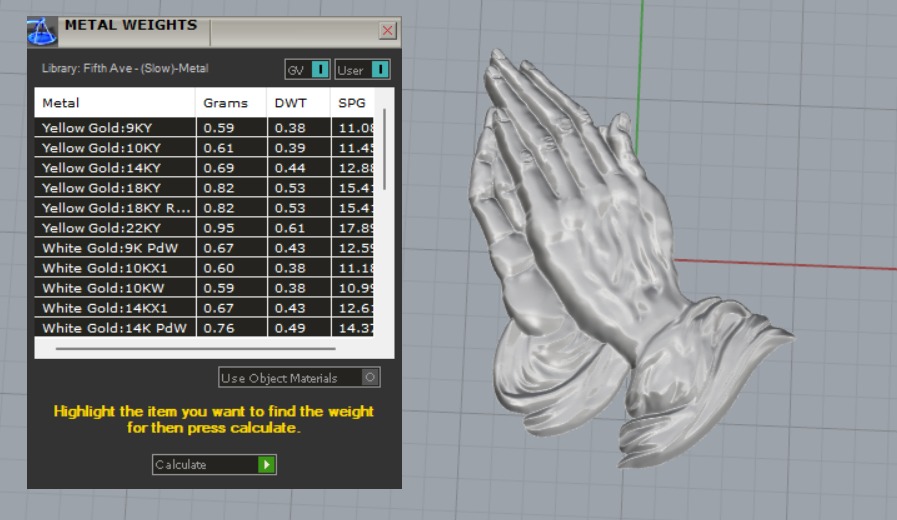Enable Use Object Materials option
Screen dimensions: 897x520
[299, 378]
